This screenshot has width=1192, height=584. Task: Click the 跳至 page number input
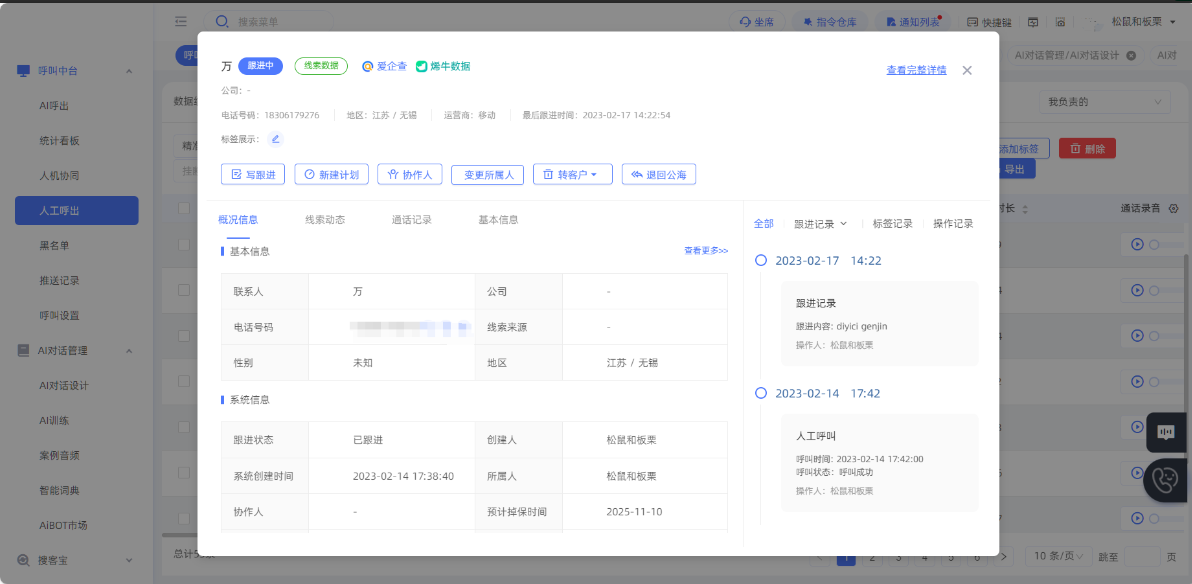coord(1142,557)
